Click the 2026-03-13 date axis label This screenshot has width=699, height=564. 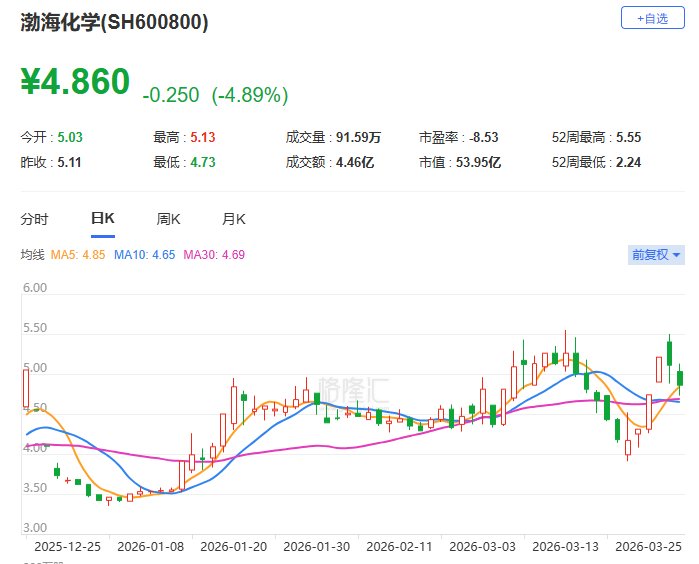click(565, 547)
